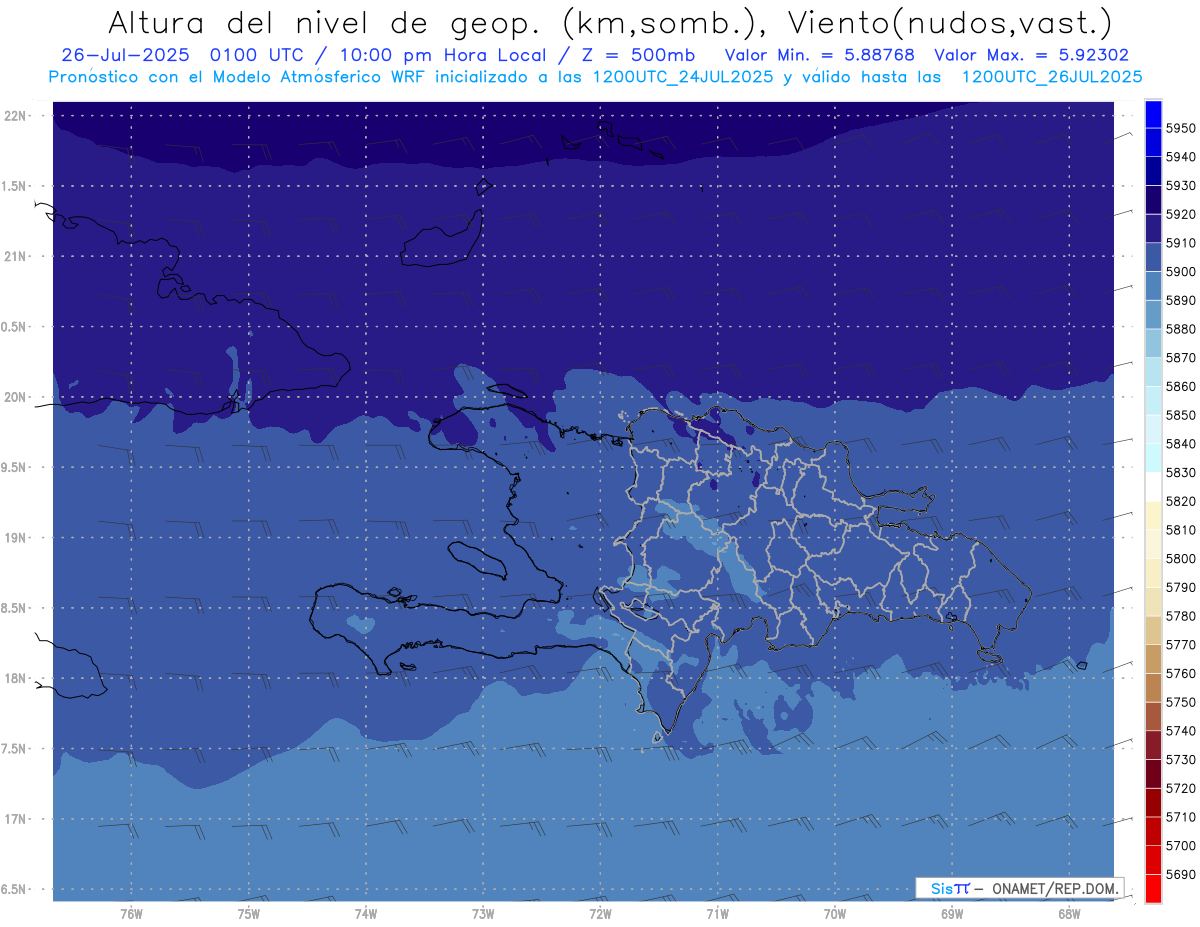Screen dimensions: 1200x927
Task: Click the 5880 legend value
Action: [1180, 329]
